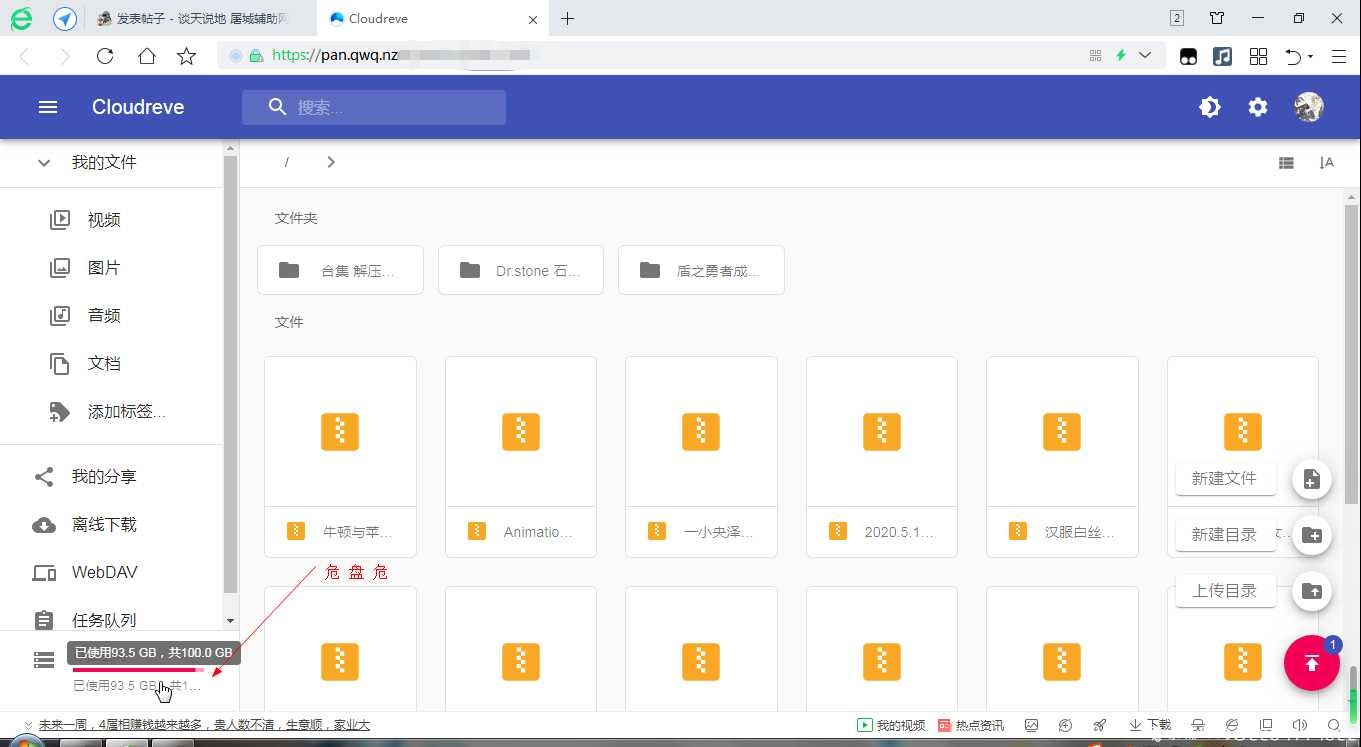Click the Tampermonkey extension icon

click(1188, 57)
